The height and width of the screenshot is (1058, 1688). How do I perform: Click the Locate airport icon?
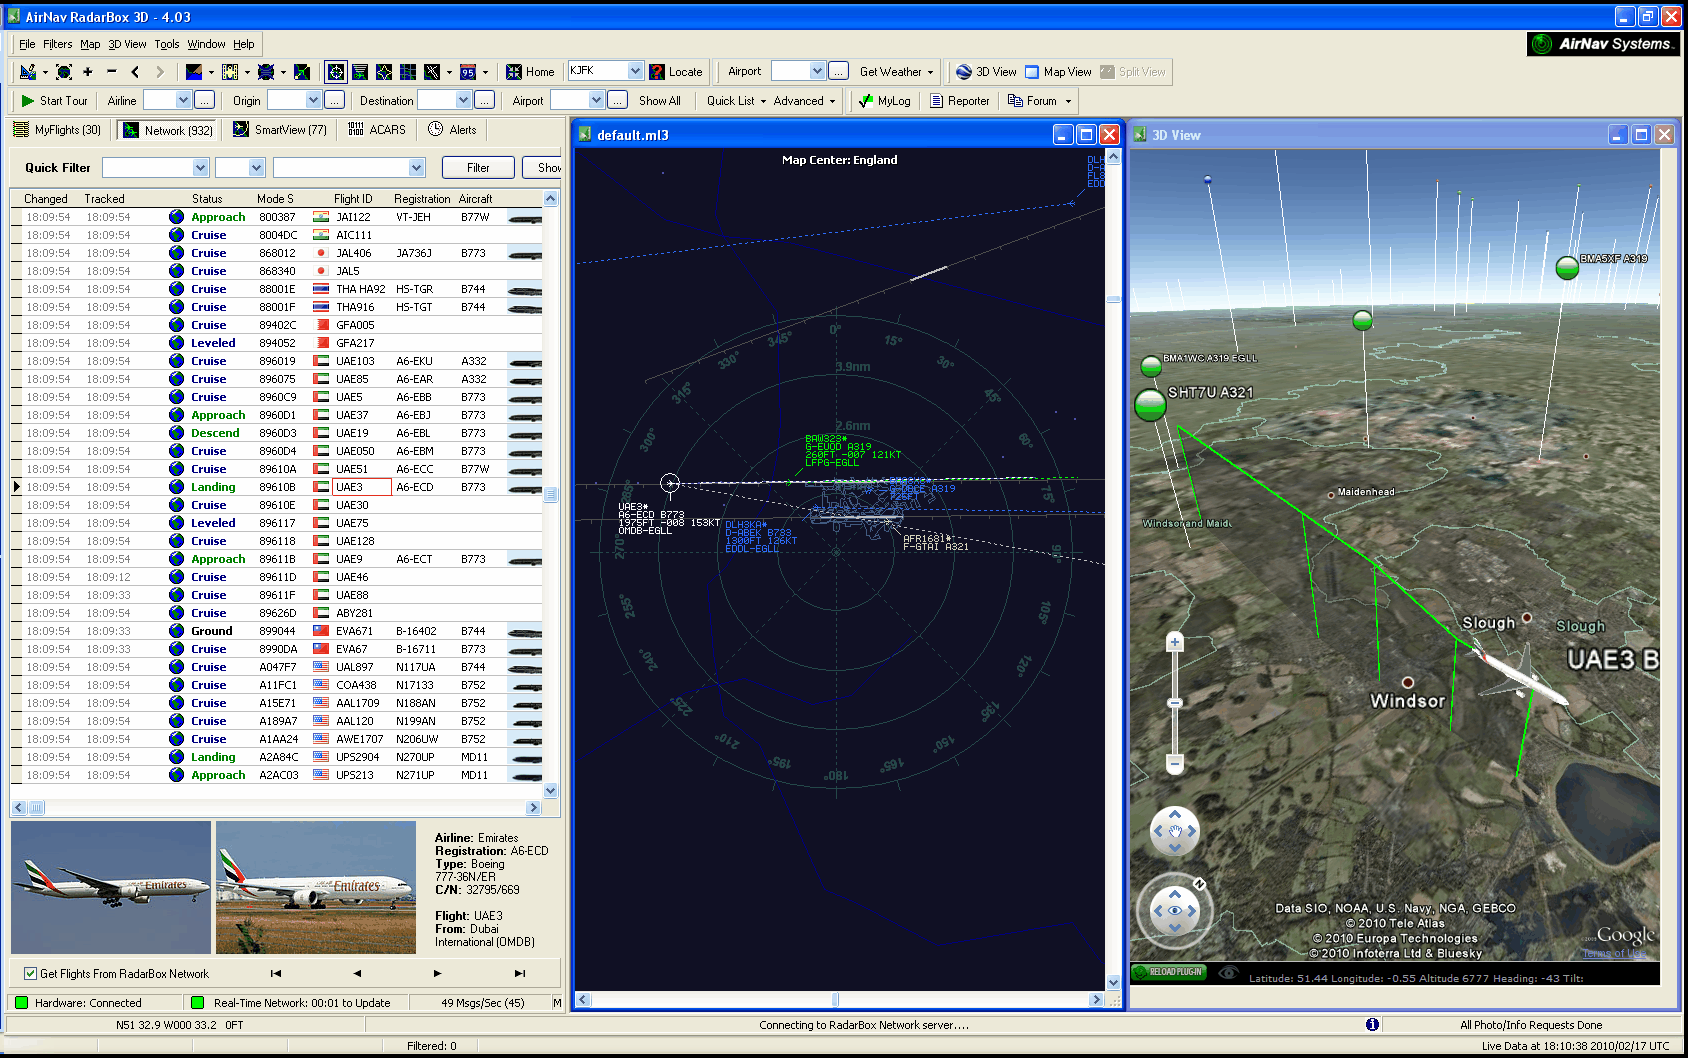657,72
